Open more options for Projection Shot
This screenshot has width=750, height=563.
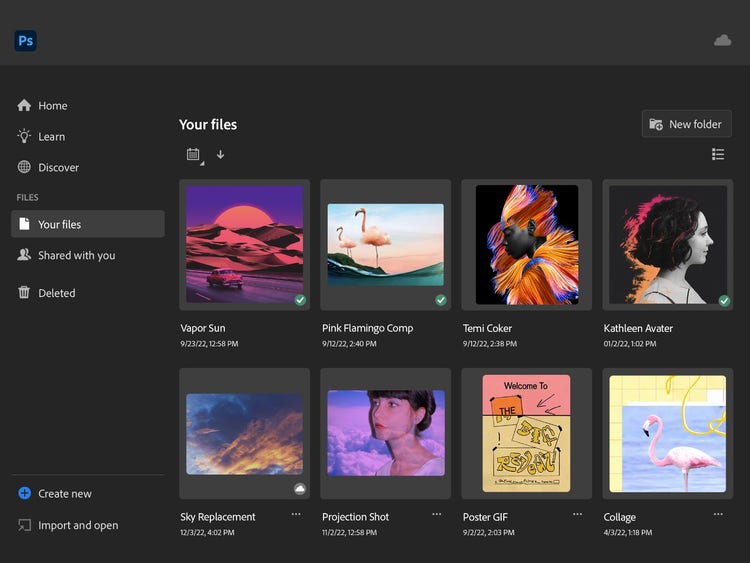pos(437,514)
